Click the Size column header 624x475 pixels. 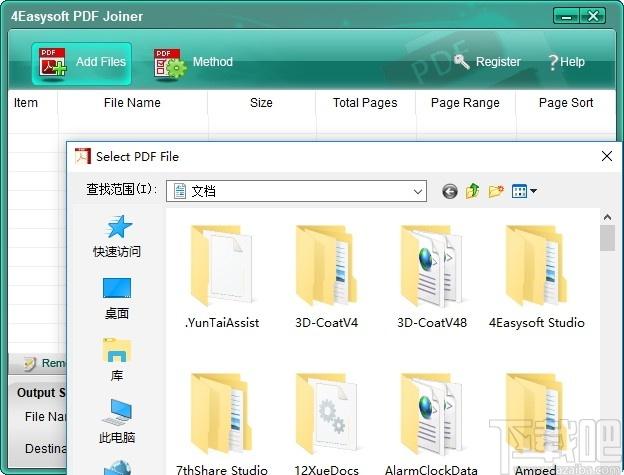coord(261,103)
